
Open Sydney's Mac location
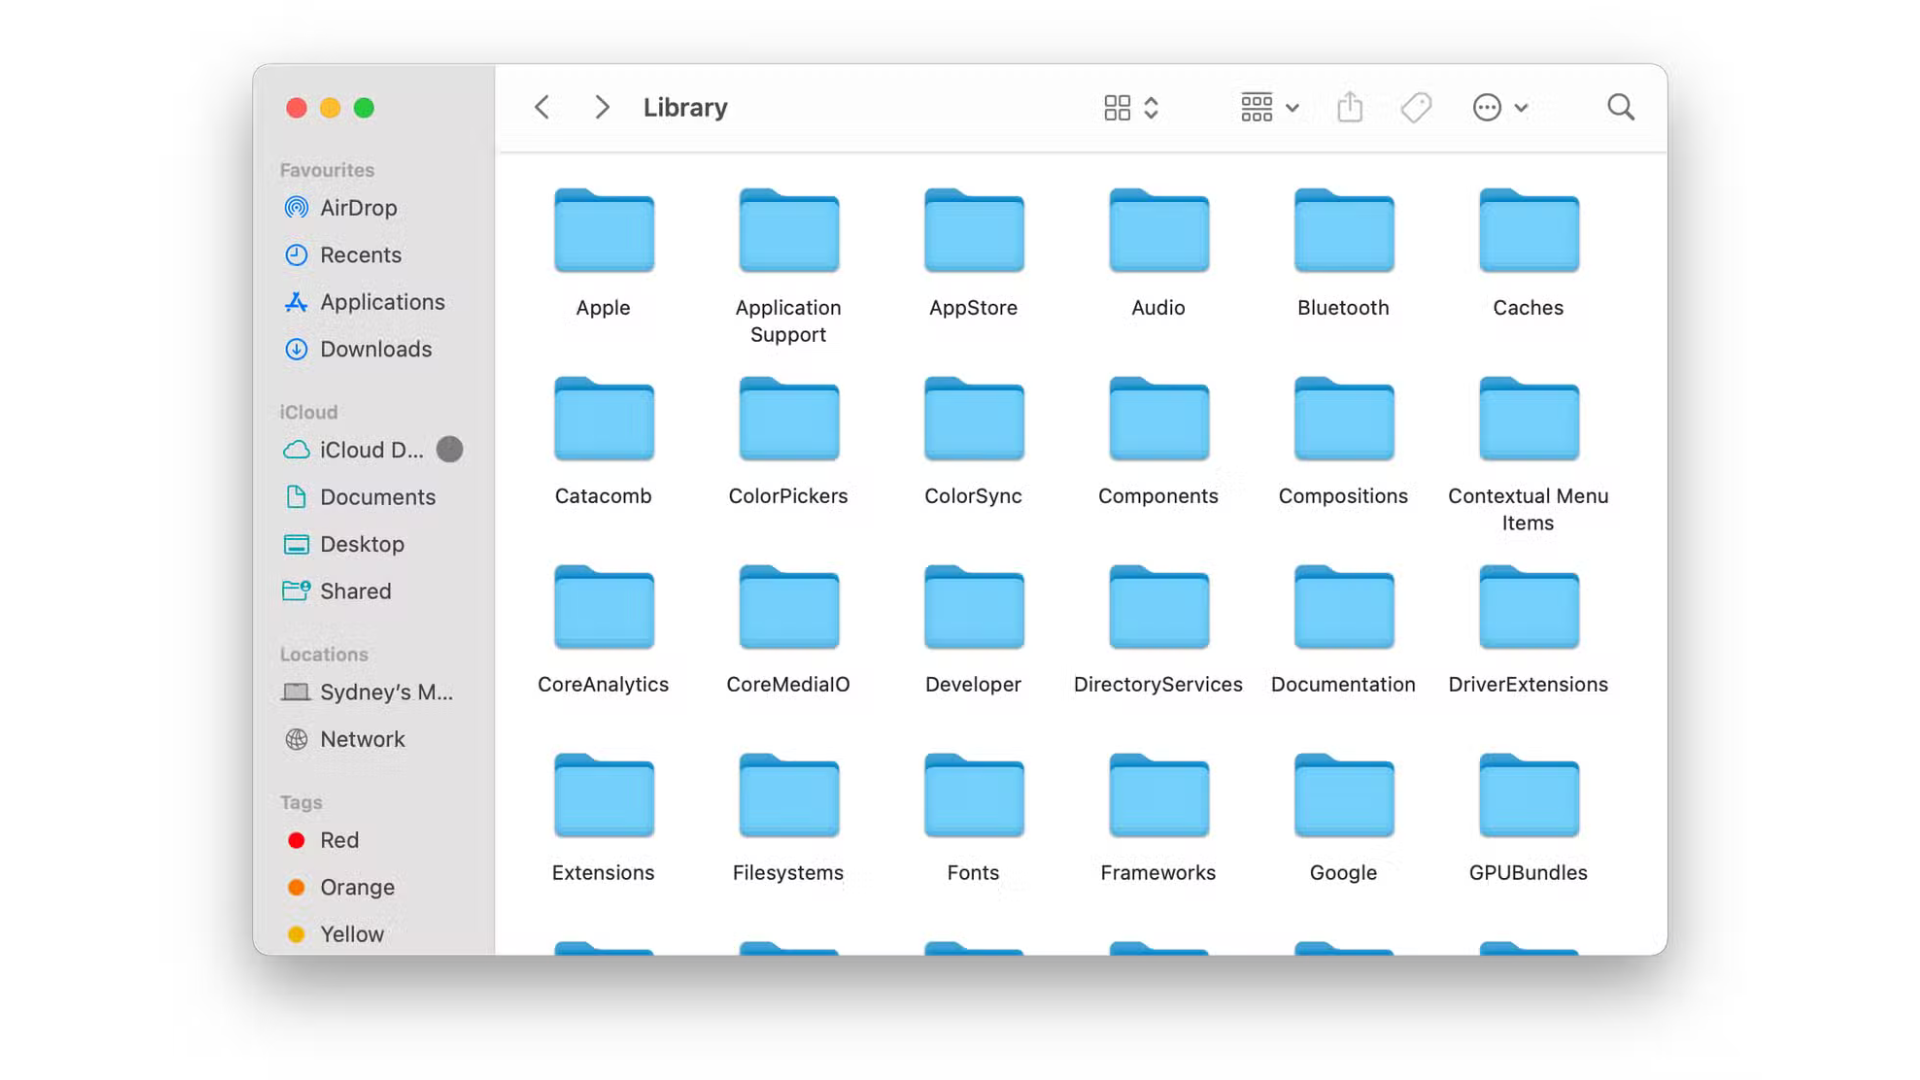click(x=385, y=692)
